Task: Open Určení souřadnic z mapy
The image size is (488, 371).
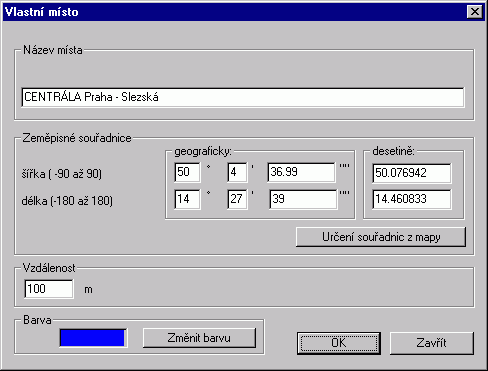Action: tap(381, 237)
